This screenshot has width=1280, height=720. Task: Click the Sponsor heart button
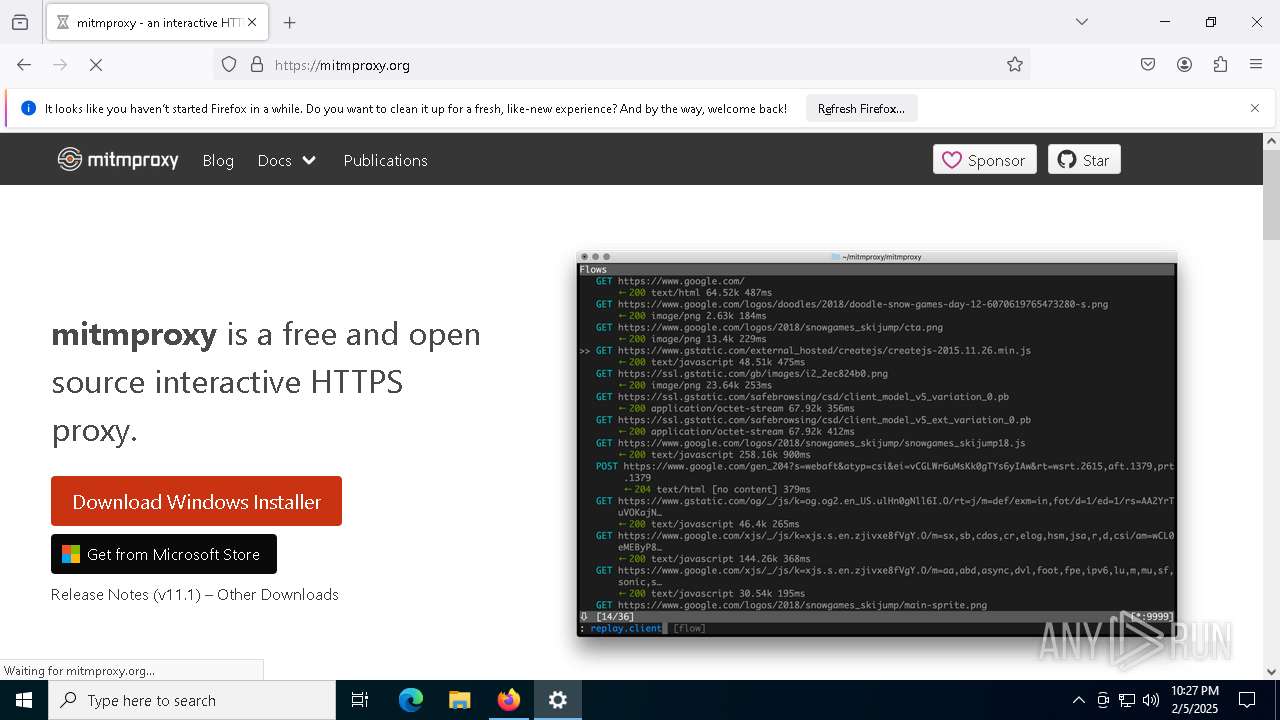(x=984, y=160)
